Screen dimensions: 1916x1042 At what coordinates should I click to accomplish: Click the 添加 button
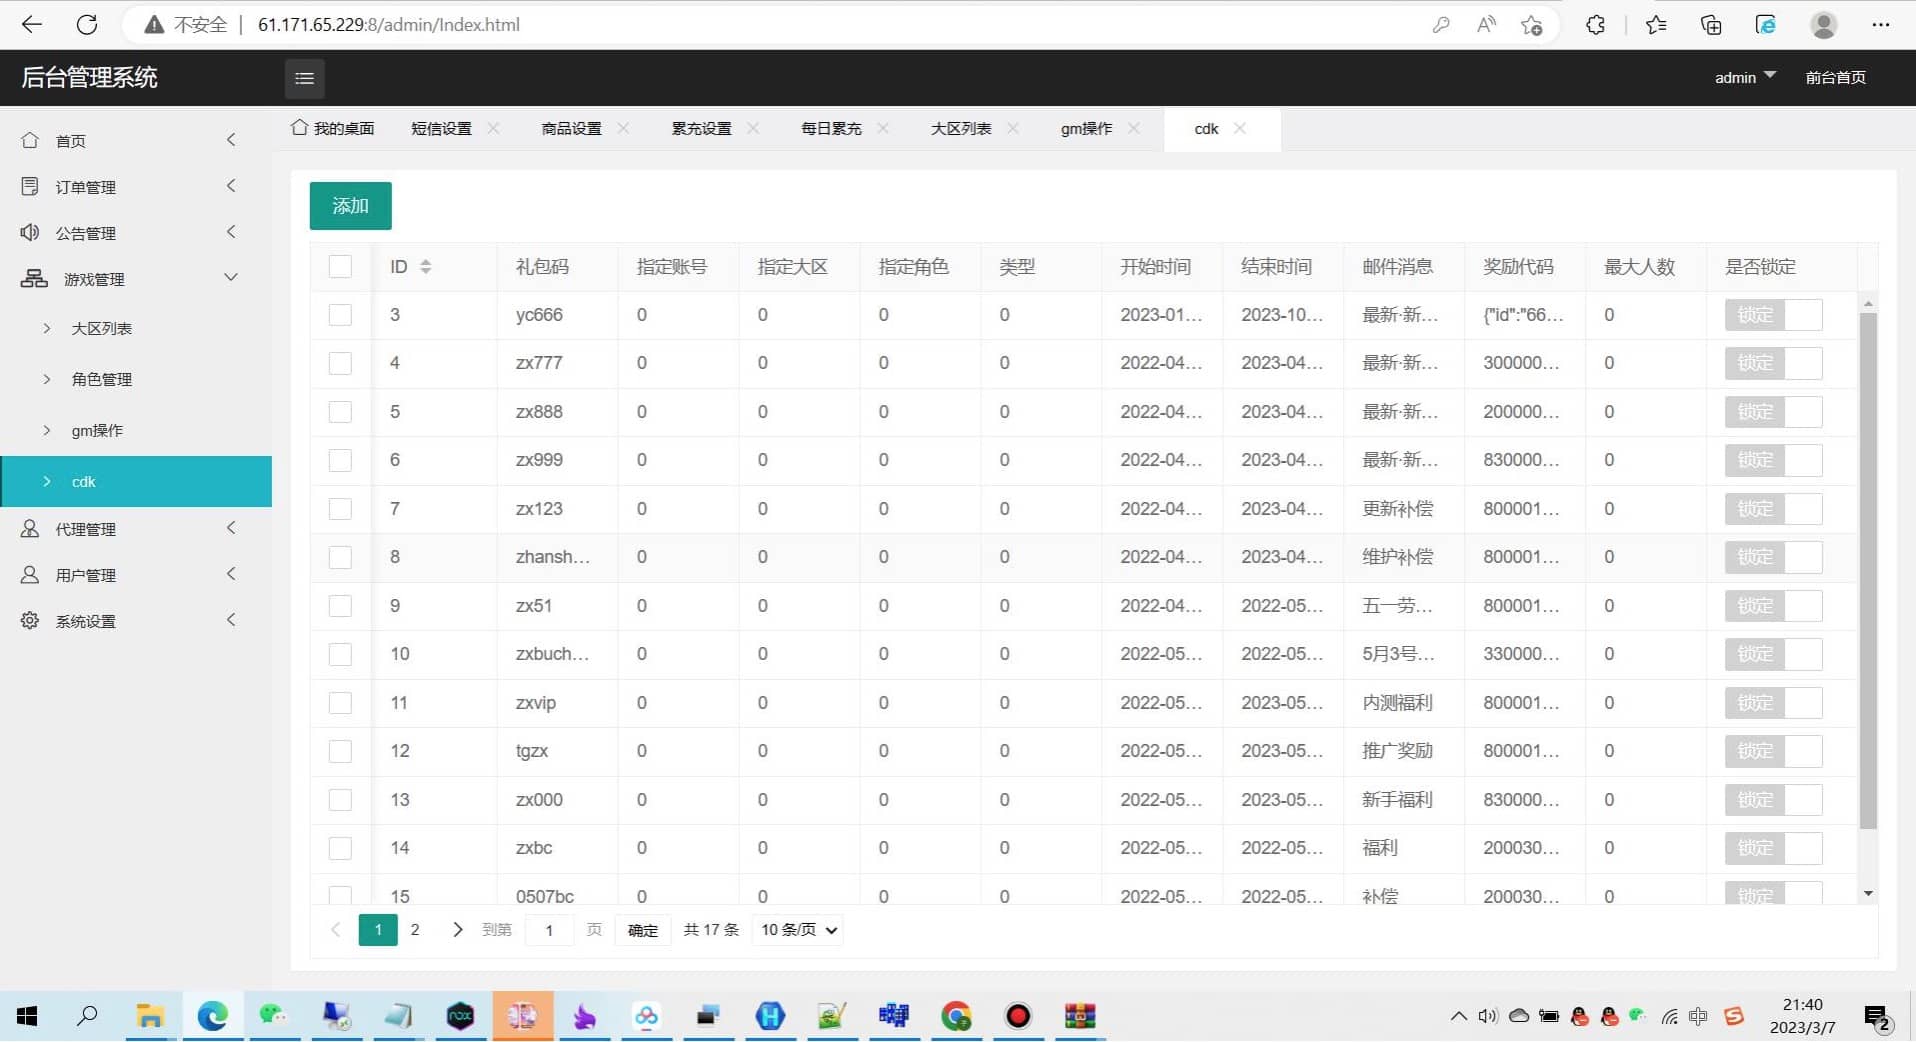tap(350, 206)
